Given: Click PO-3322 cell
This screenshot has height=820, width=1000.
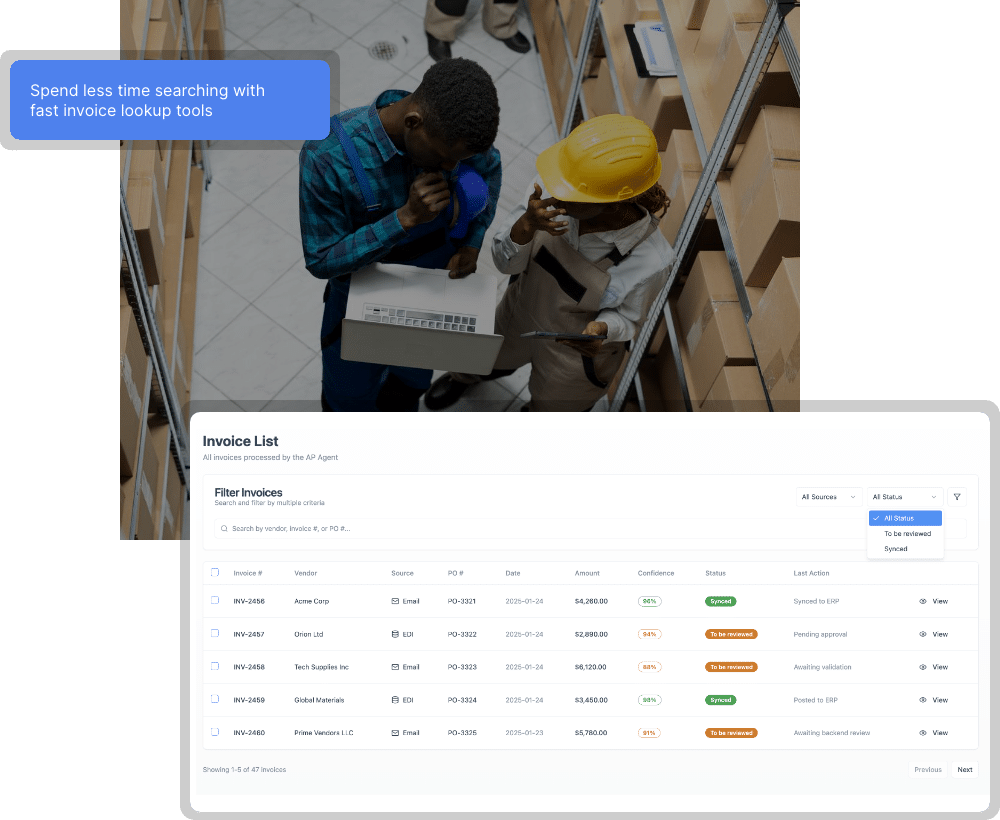Looking at the screenshot, I should click(462, 634).
